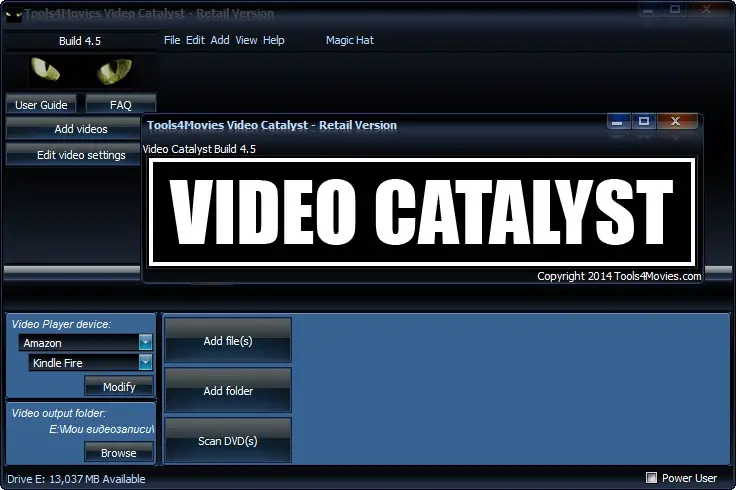Click the cat icon in main title bar

coord(14,15)
